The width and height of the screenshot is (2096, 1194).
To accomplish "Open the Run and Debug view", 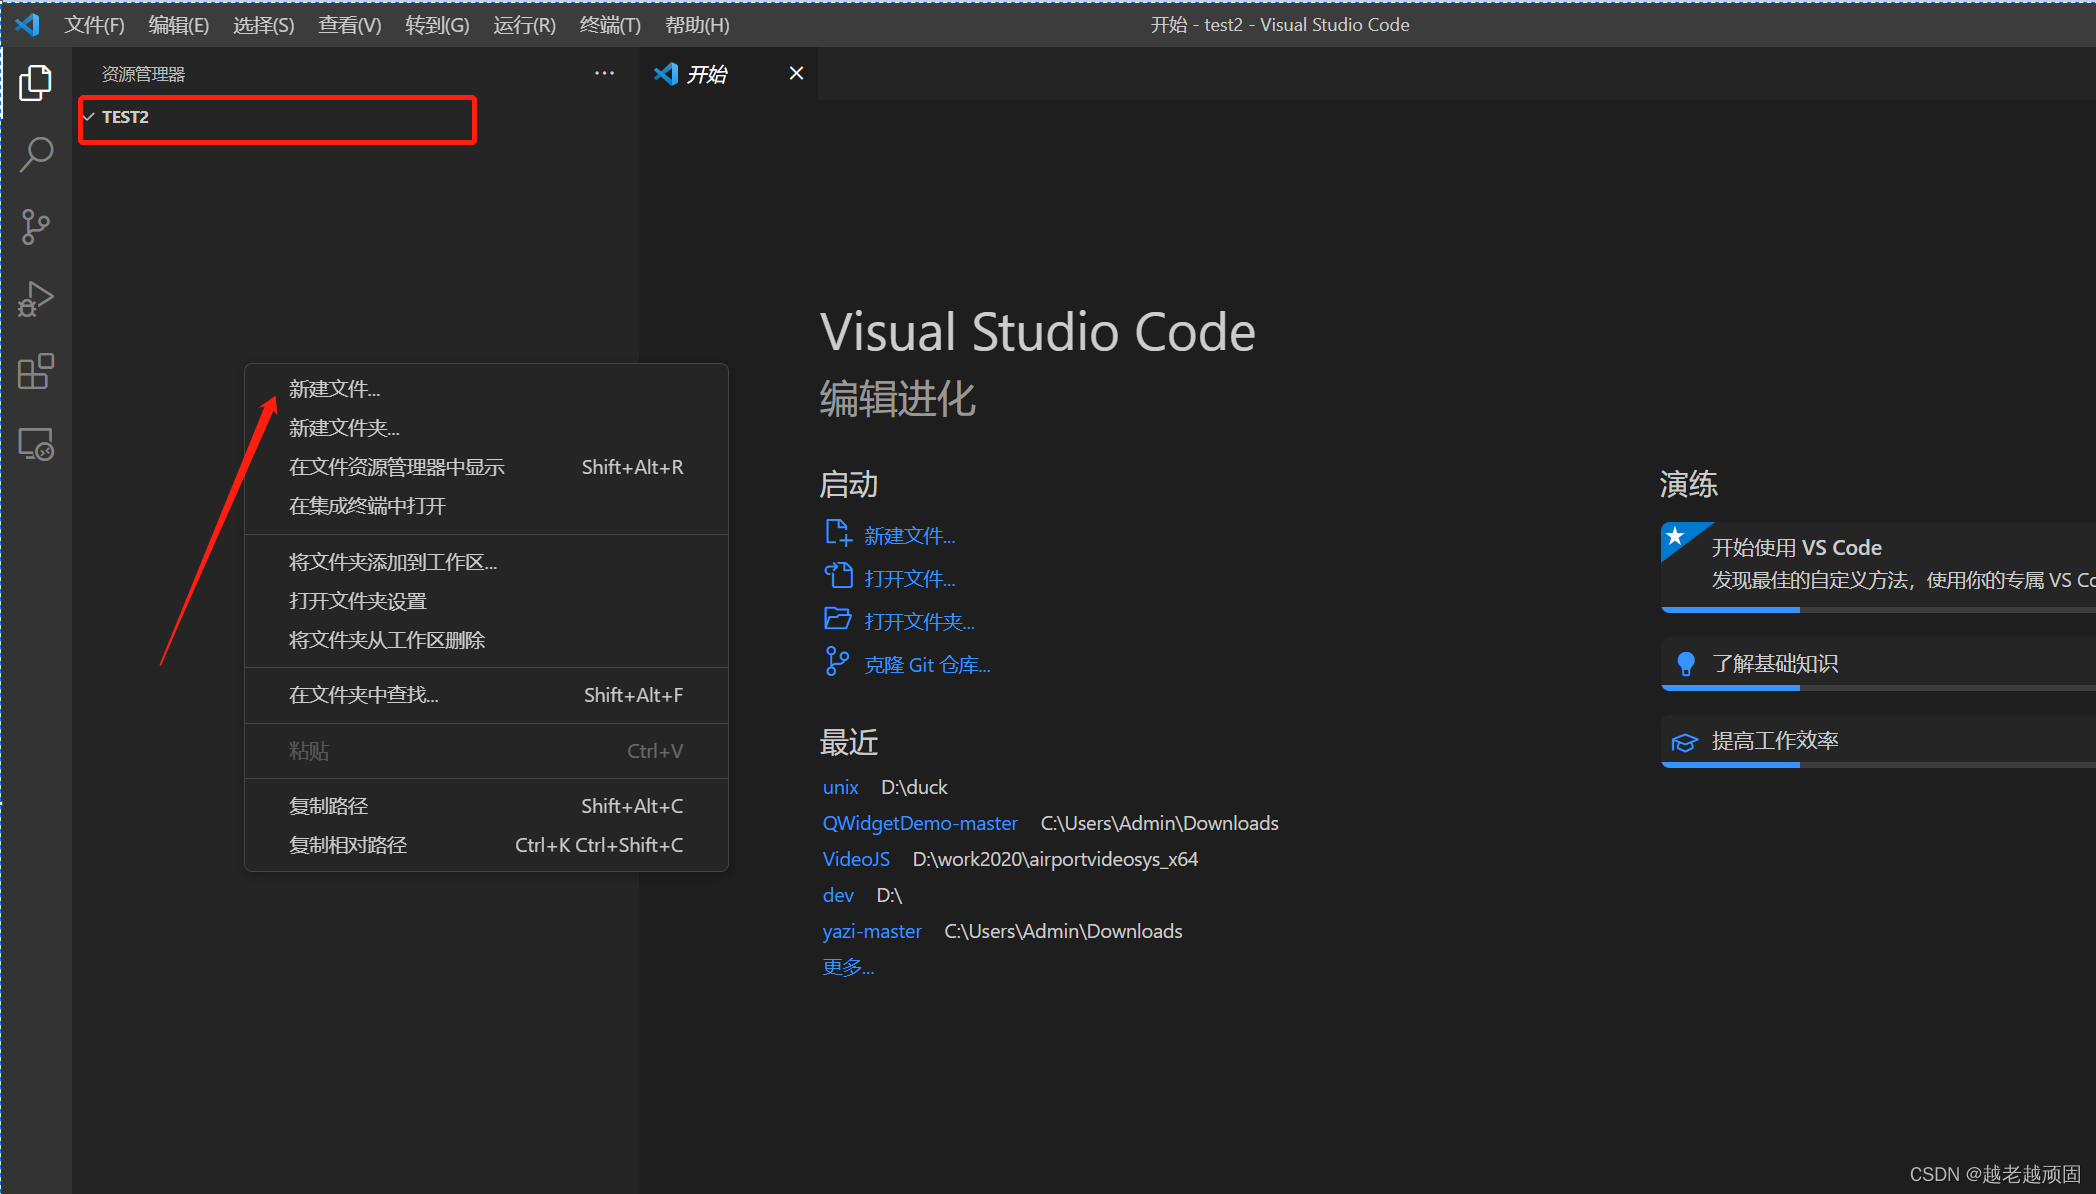I will click(x=36, y=299).
